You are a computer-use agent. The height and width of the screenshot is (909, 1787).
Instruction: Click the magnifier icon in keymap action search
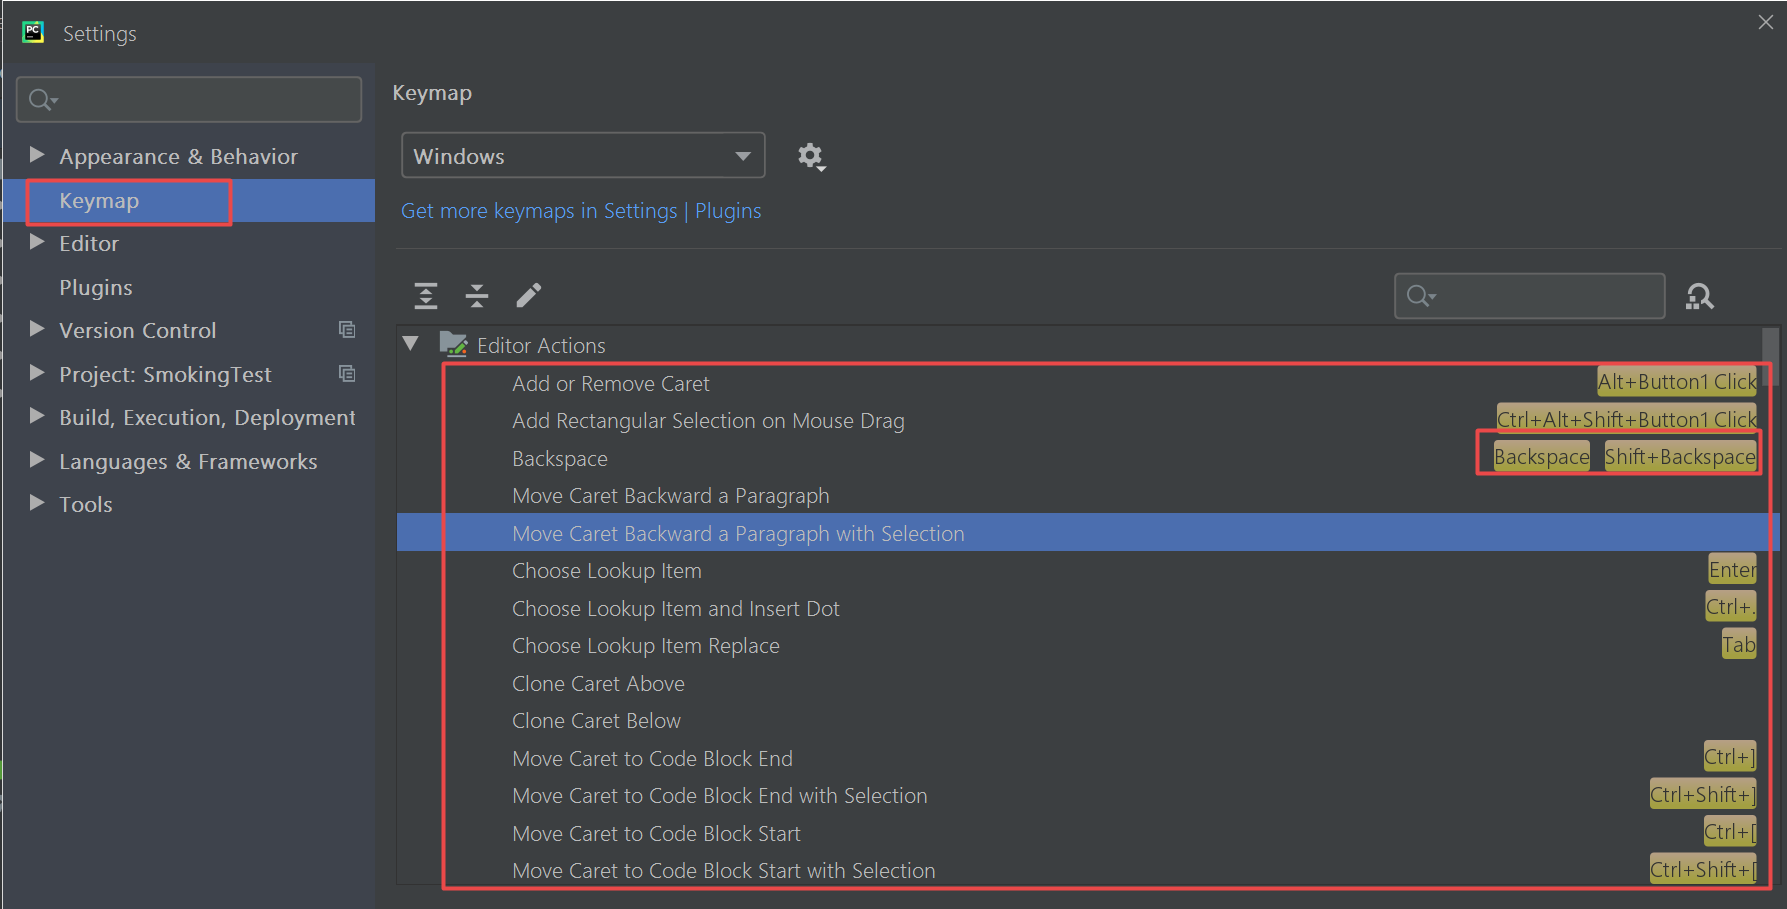1420,296
